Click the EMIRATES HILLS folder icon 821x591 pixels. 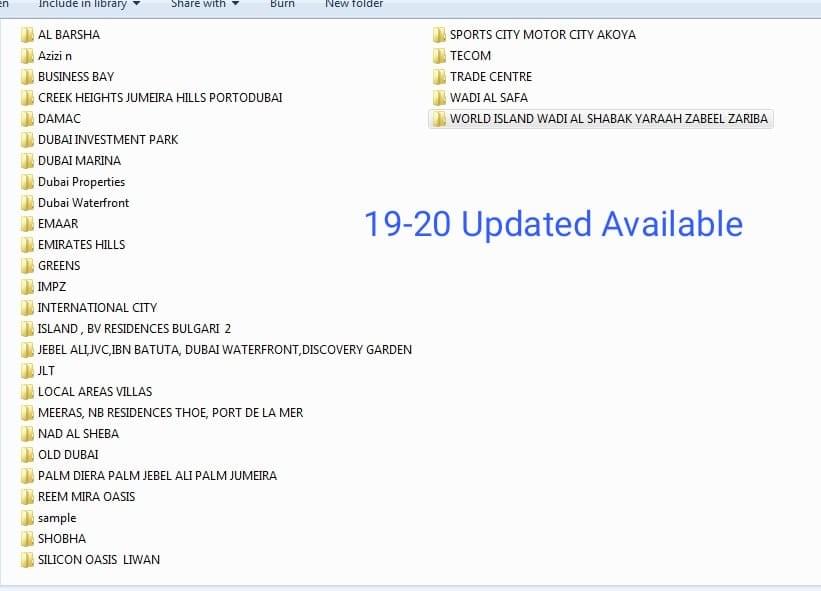pyautogui.click(x=27, y=245)
